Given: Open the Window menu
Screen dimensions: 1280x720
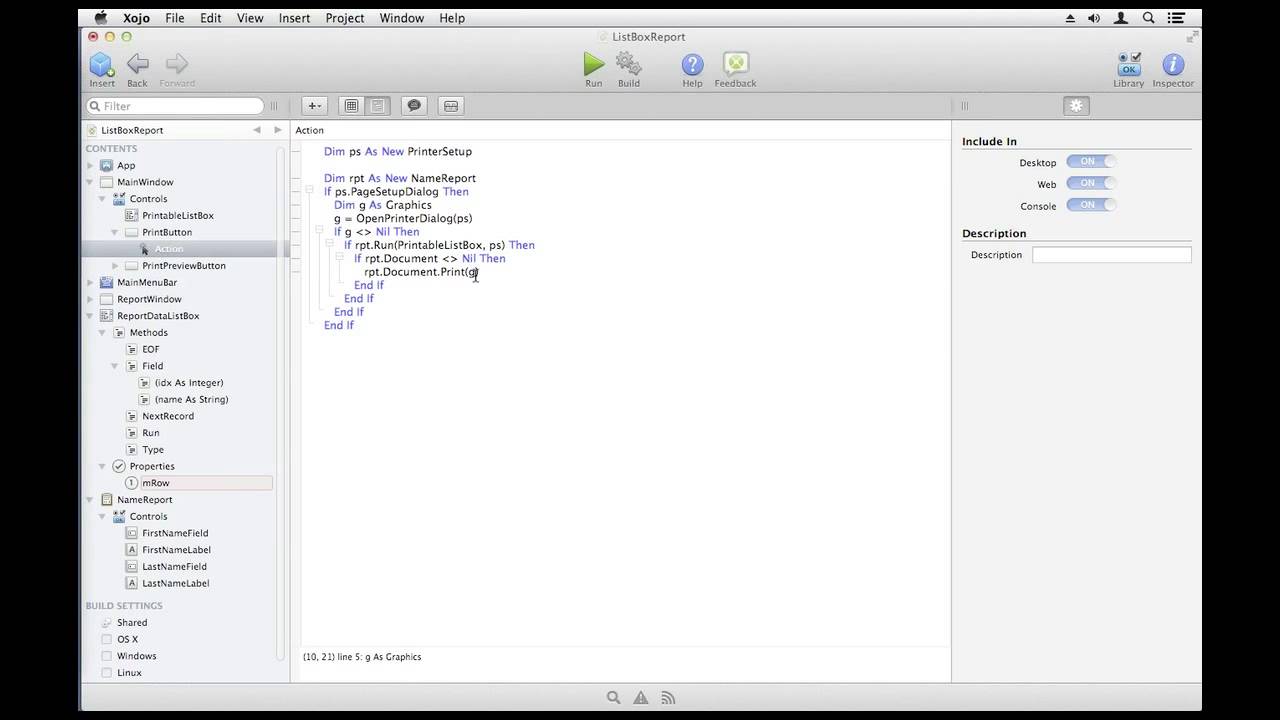Looking at the screenshot, I should pos(402,18).
